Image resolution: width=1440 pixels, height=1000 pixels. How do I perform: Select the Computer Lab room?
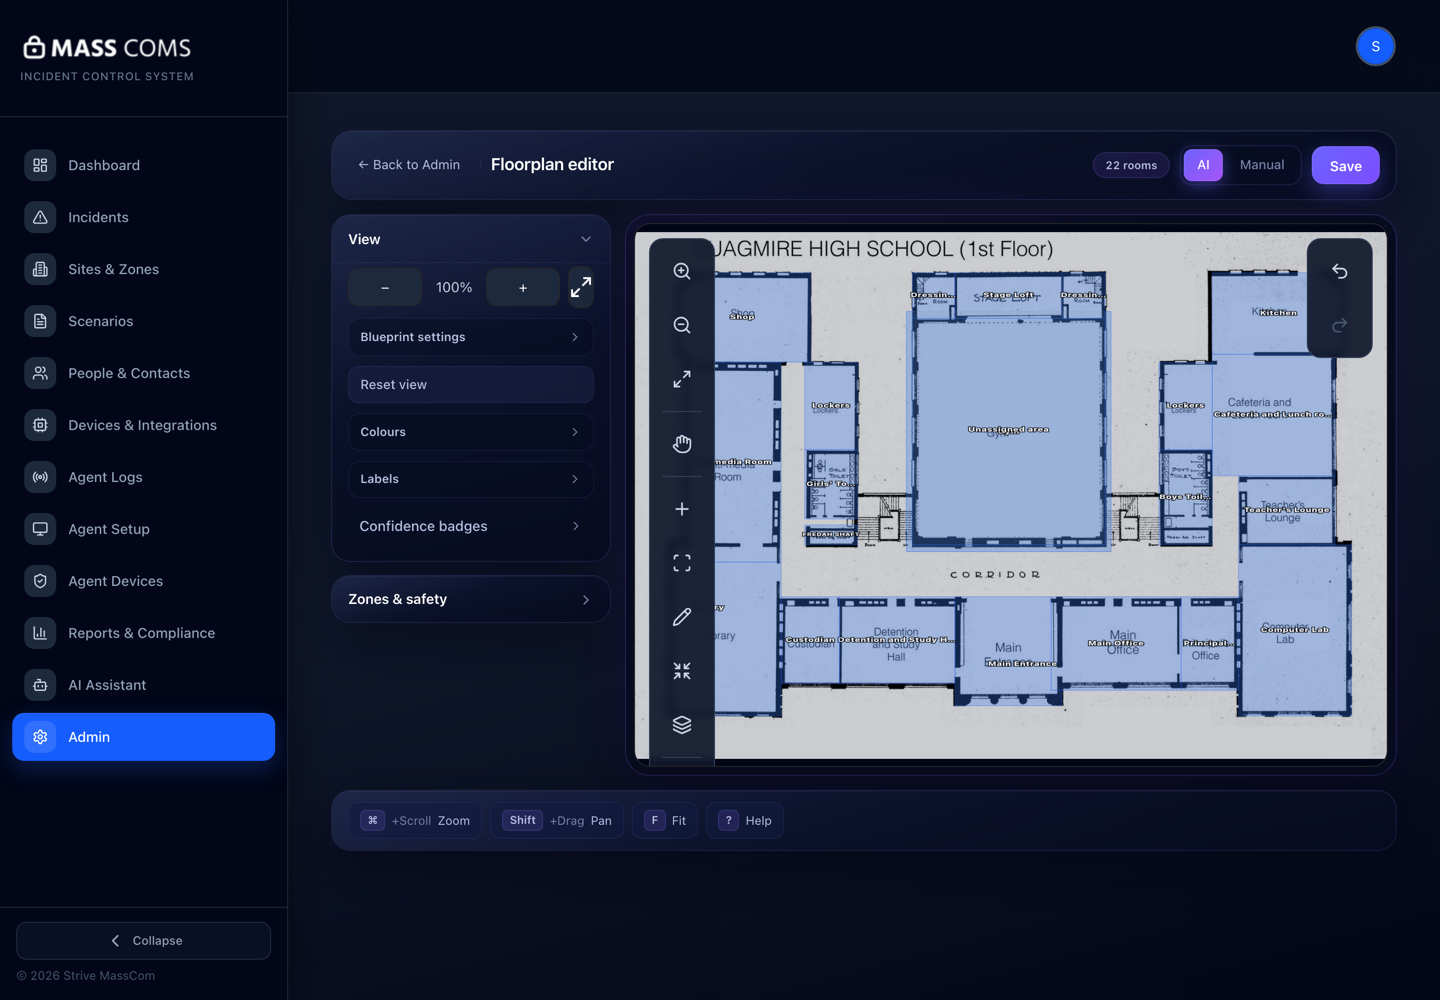[1295, 630]
